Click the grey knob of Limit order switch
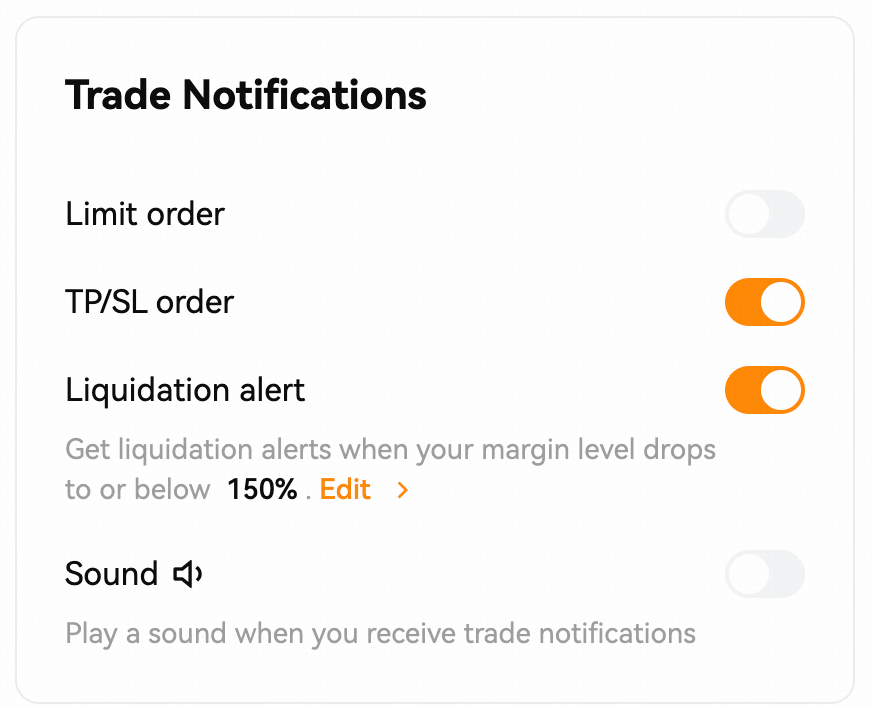This screenshot has height=708, width=873. (x=749, y=214)
